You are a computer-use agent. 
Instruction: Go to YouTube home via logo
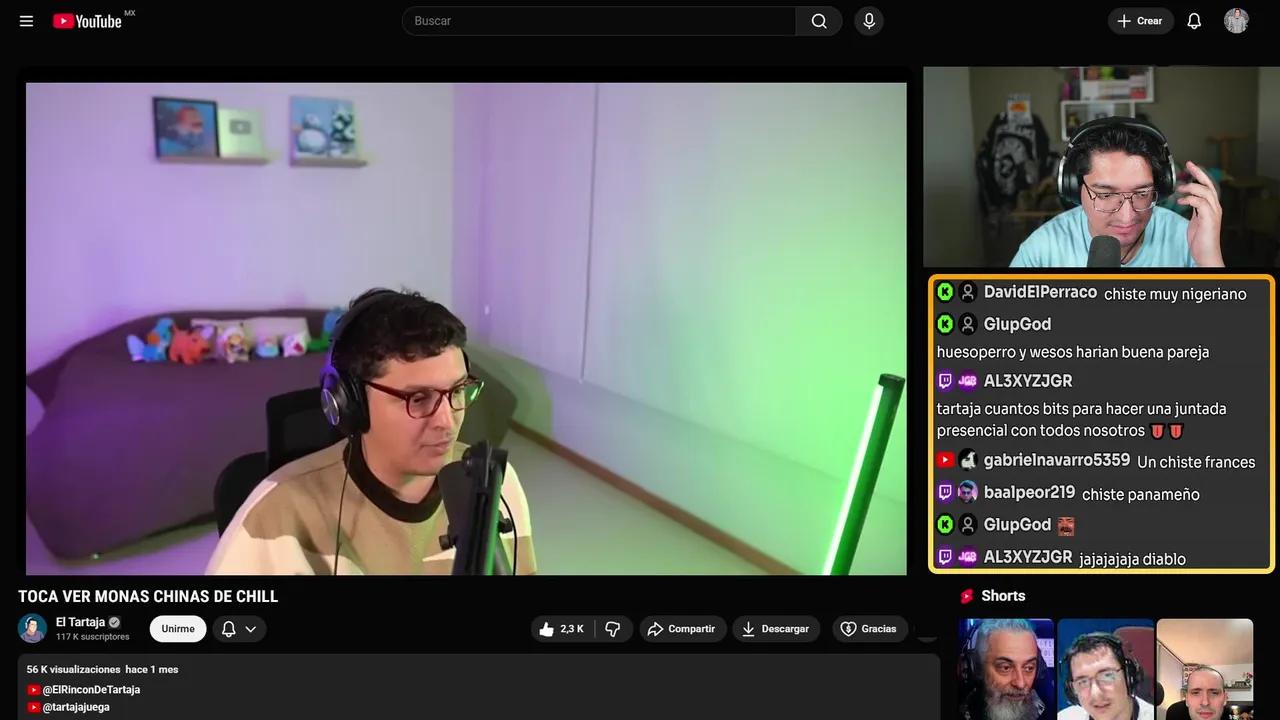tap(88, 21)
